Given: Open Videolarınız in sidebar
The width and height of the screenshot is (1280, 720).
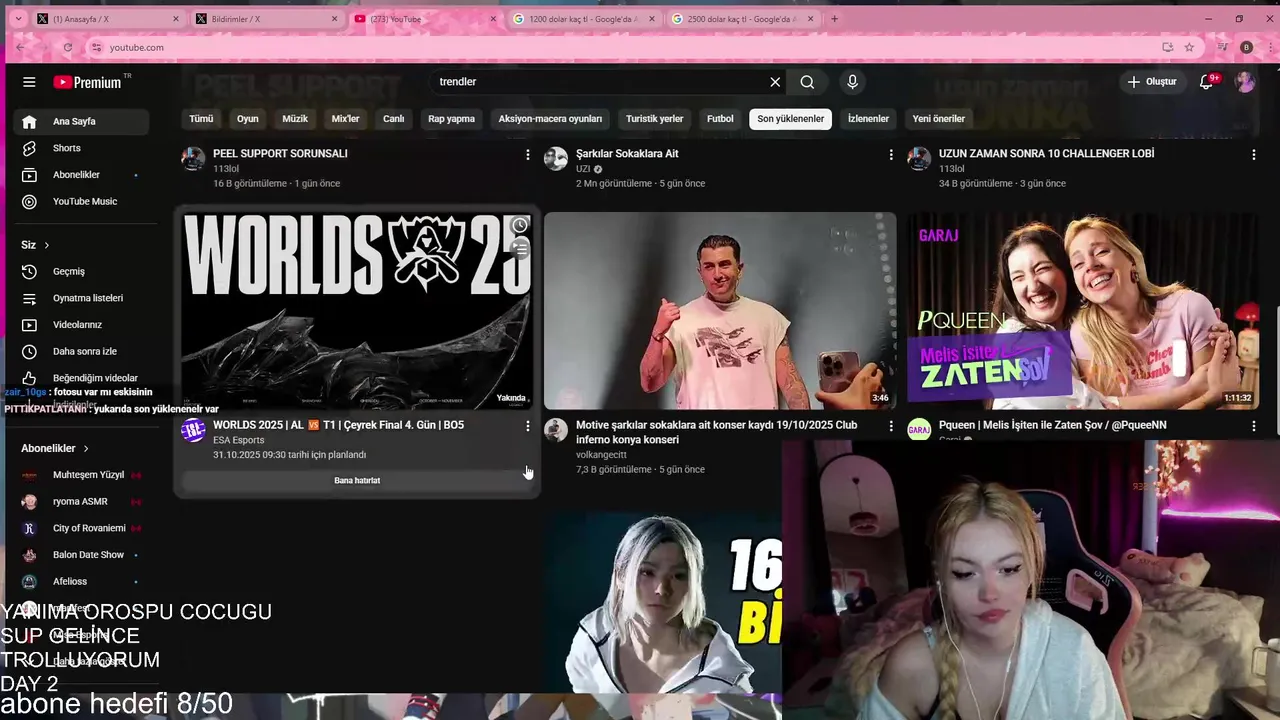Looking at the screenshot, I should [81, 325].
